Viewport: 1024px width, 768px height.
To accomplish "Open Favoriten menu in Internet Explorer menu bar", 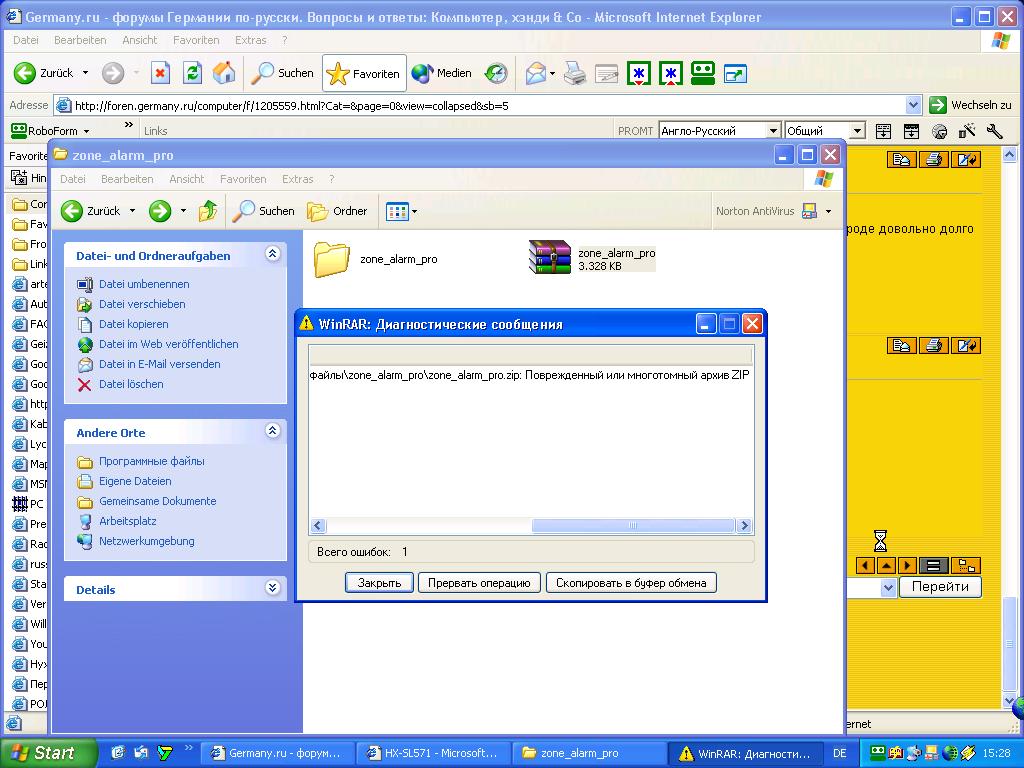I will pyautogui.click(x=196, y=40).
